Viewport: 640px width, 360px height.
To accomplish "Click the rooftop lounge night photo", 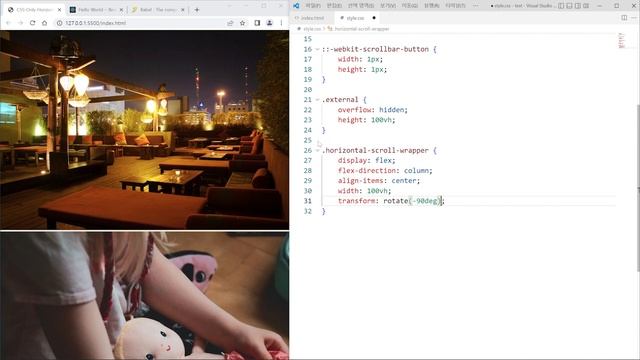I will coord(144,130).
